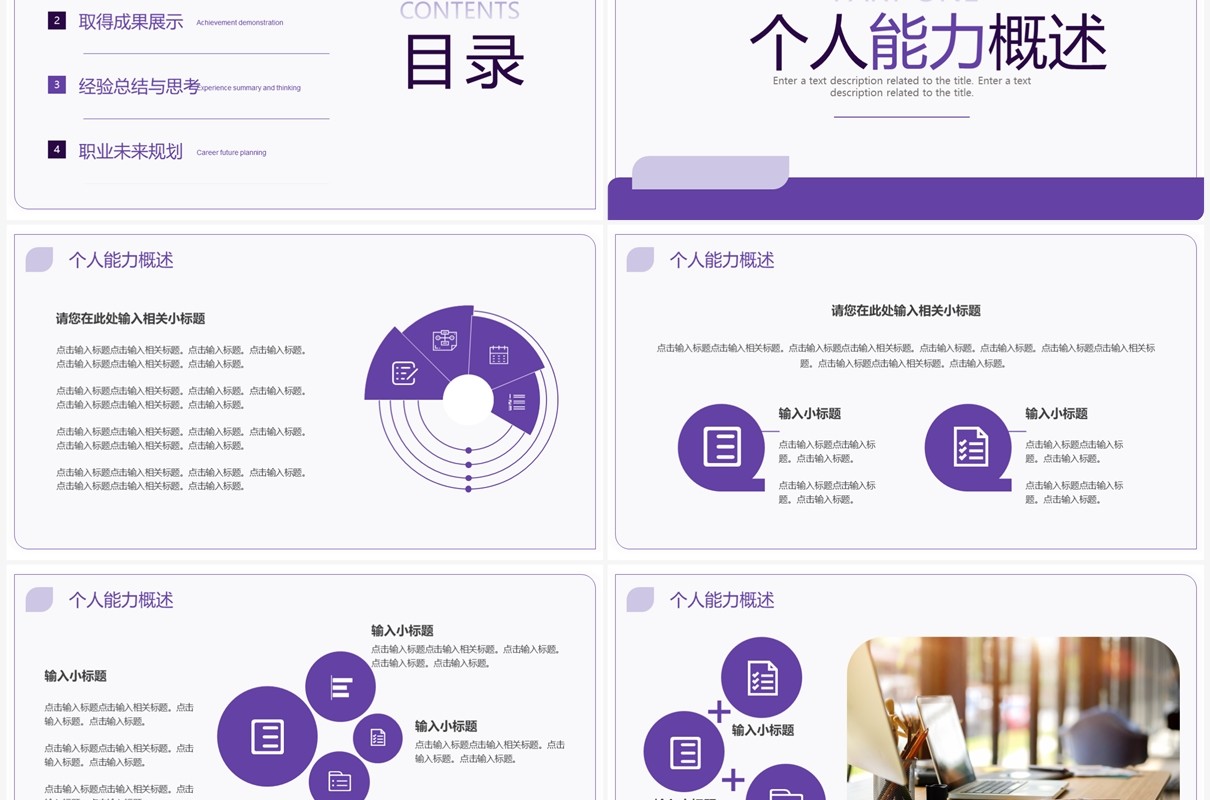Click the large document icon circle in bubble cluster slide
Screen dimensions: 1210x800
(x=267, y=736)
